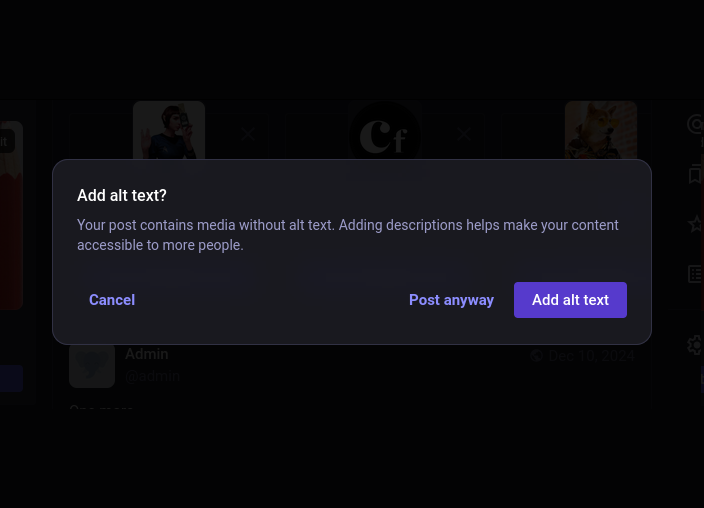The width and height of the screenshot is (704, 508).
Task: Click the globe visibility icon beside the date
Action: (x=537, y=356)
